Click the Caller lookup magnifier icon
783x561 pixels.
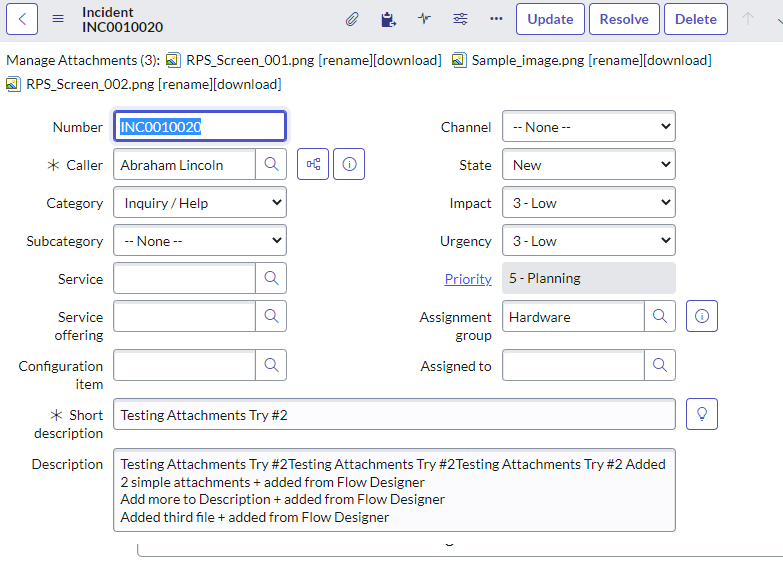coord(271,164)
